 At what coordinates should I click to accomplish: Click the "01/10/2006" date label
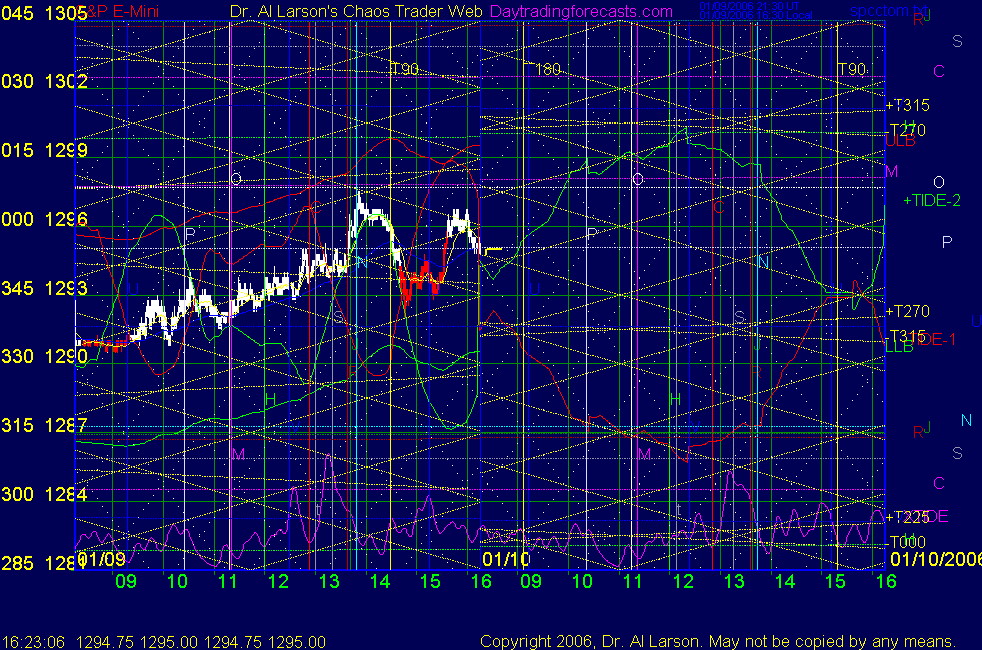(x=936, y=559)
